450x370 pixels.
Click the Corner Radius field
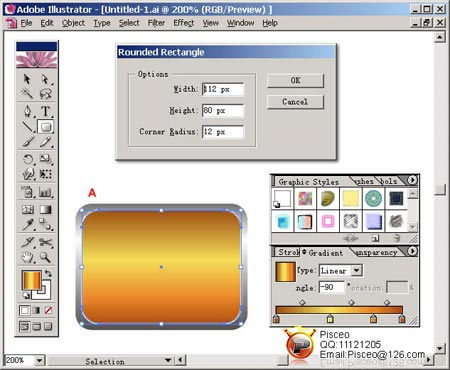(223, 132)
